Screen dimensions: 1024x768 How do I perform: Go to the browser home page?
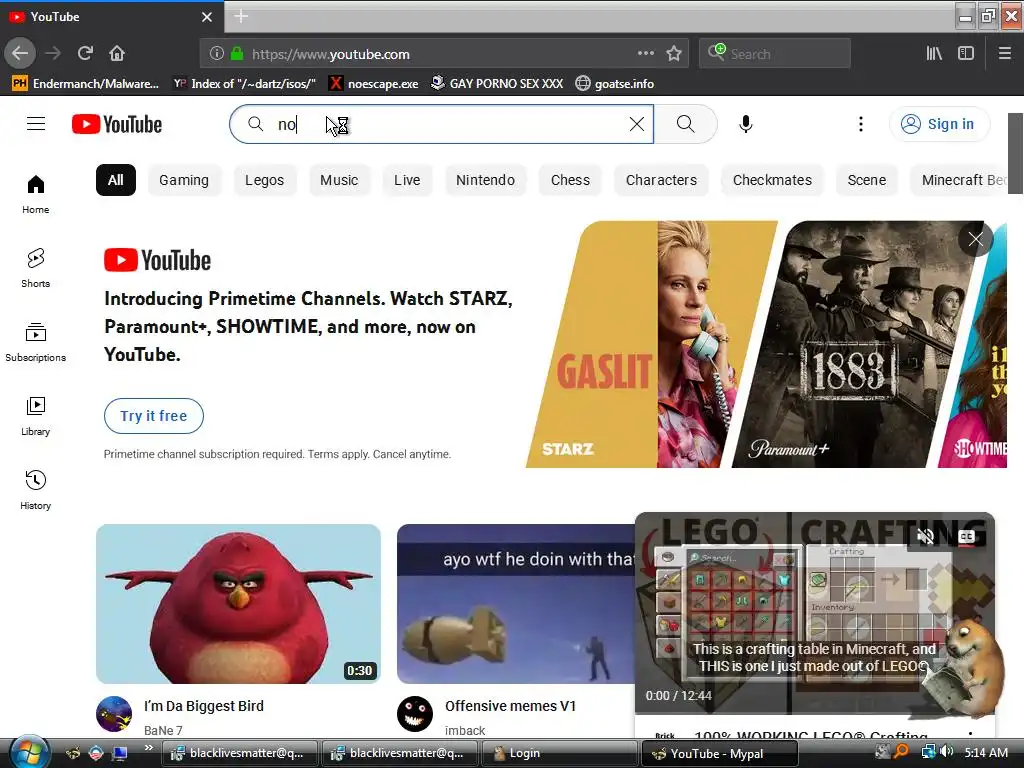click(x=117, y=54)
